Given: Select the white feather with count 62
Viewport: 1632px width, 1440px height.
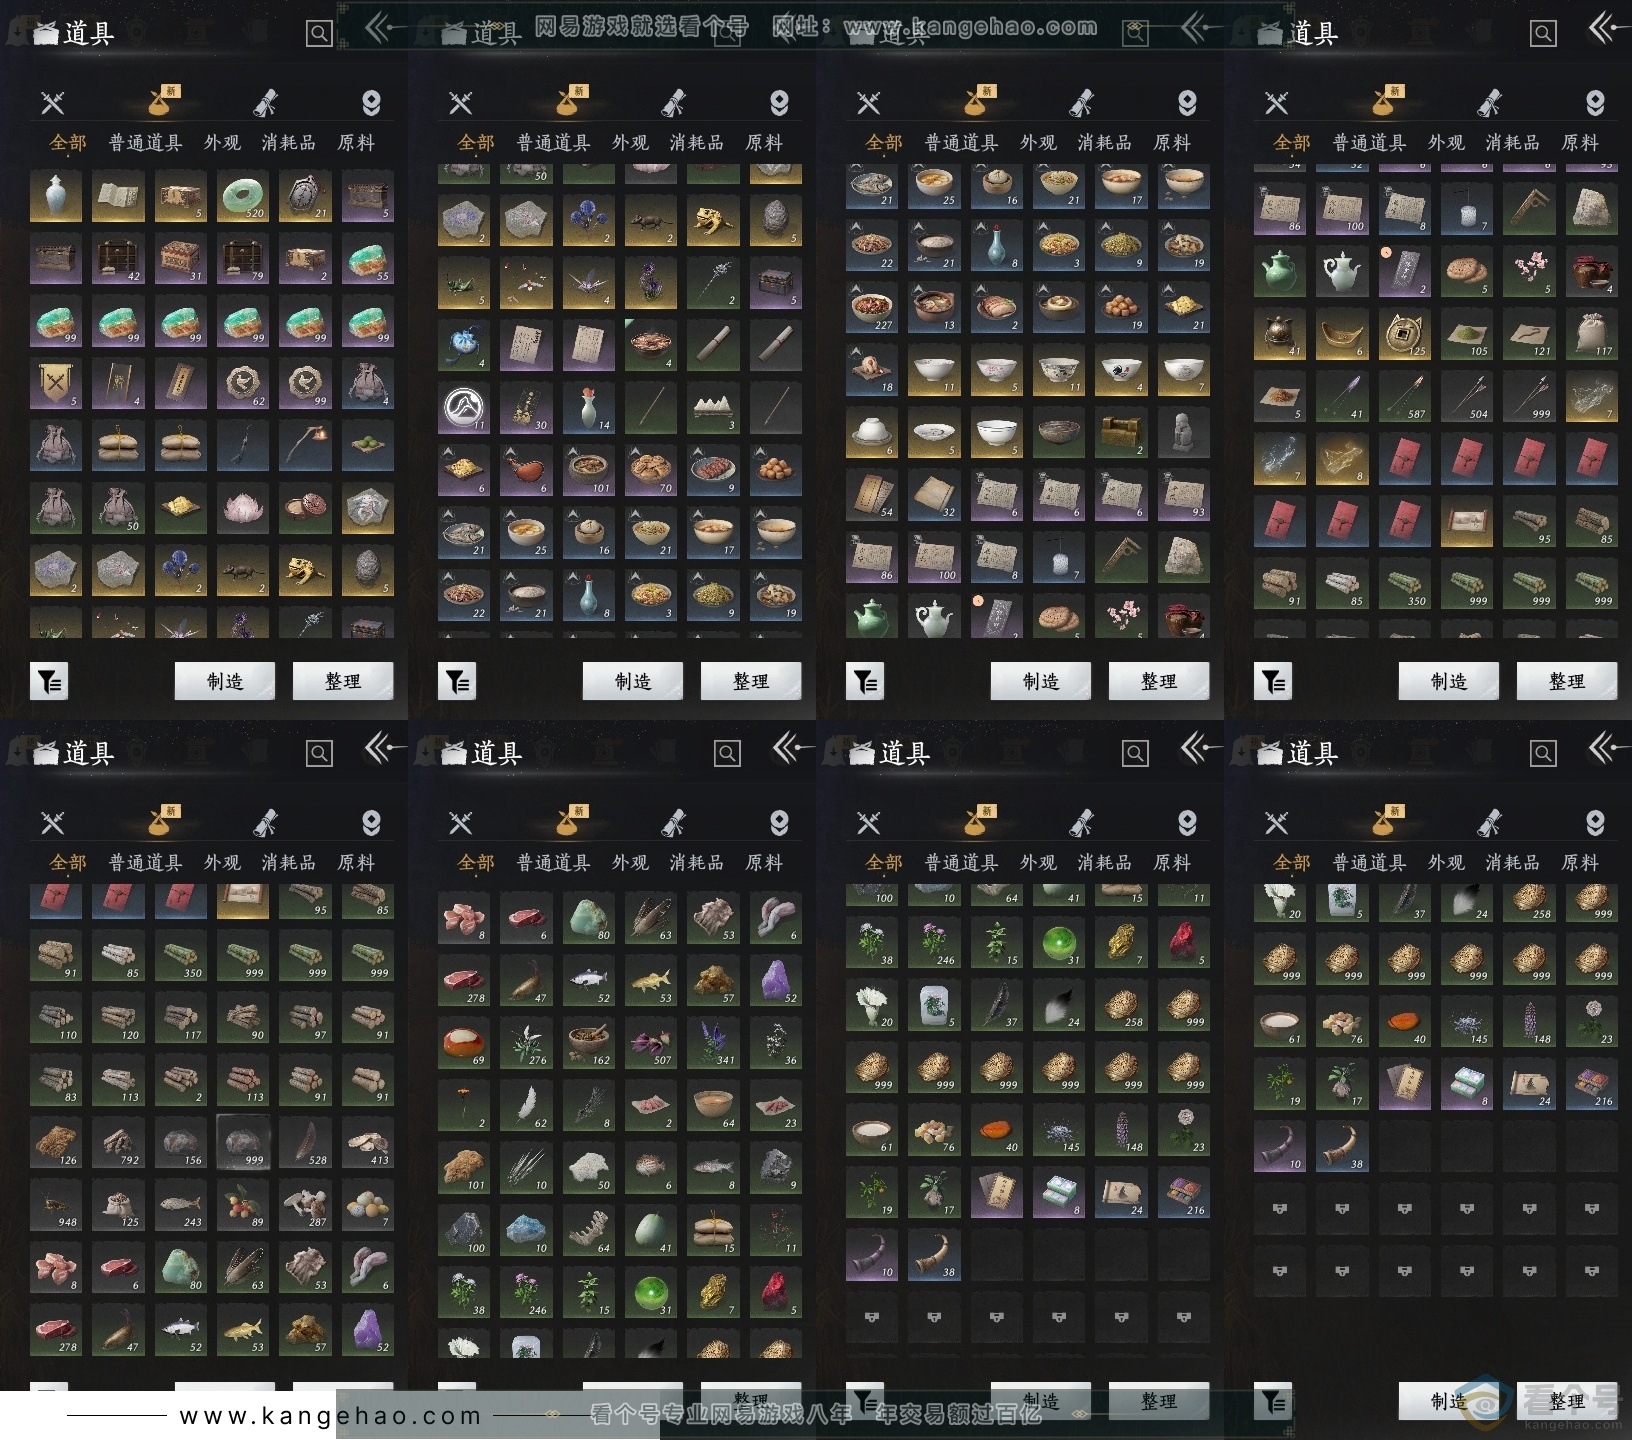Looking at the screenshot, I should point(526,1106).
